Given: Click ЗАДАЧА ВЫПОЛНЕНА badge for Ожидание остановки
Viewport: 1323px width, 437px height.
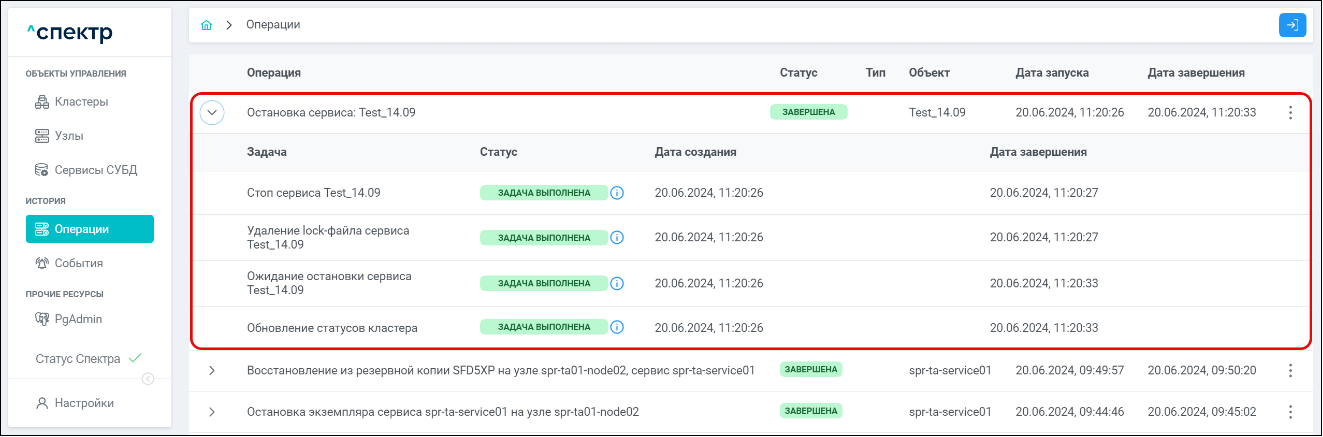Looking at the screenshot, I should pyautogui.click(x=544, y=284).
